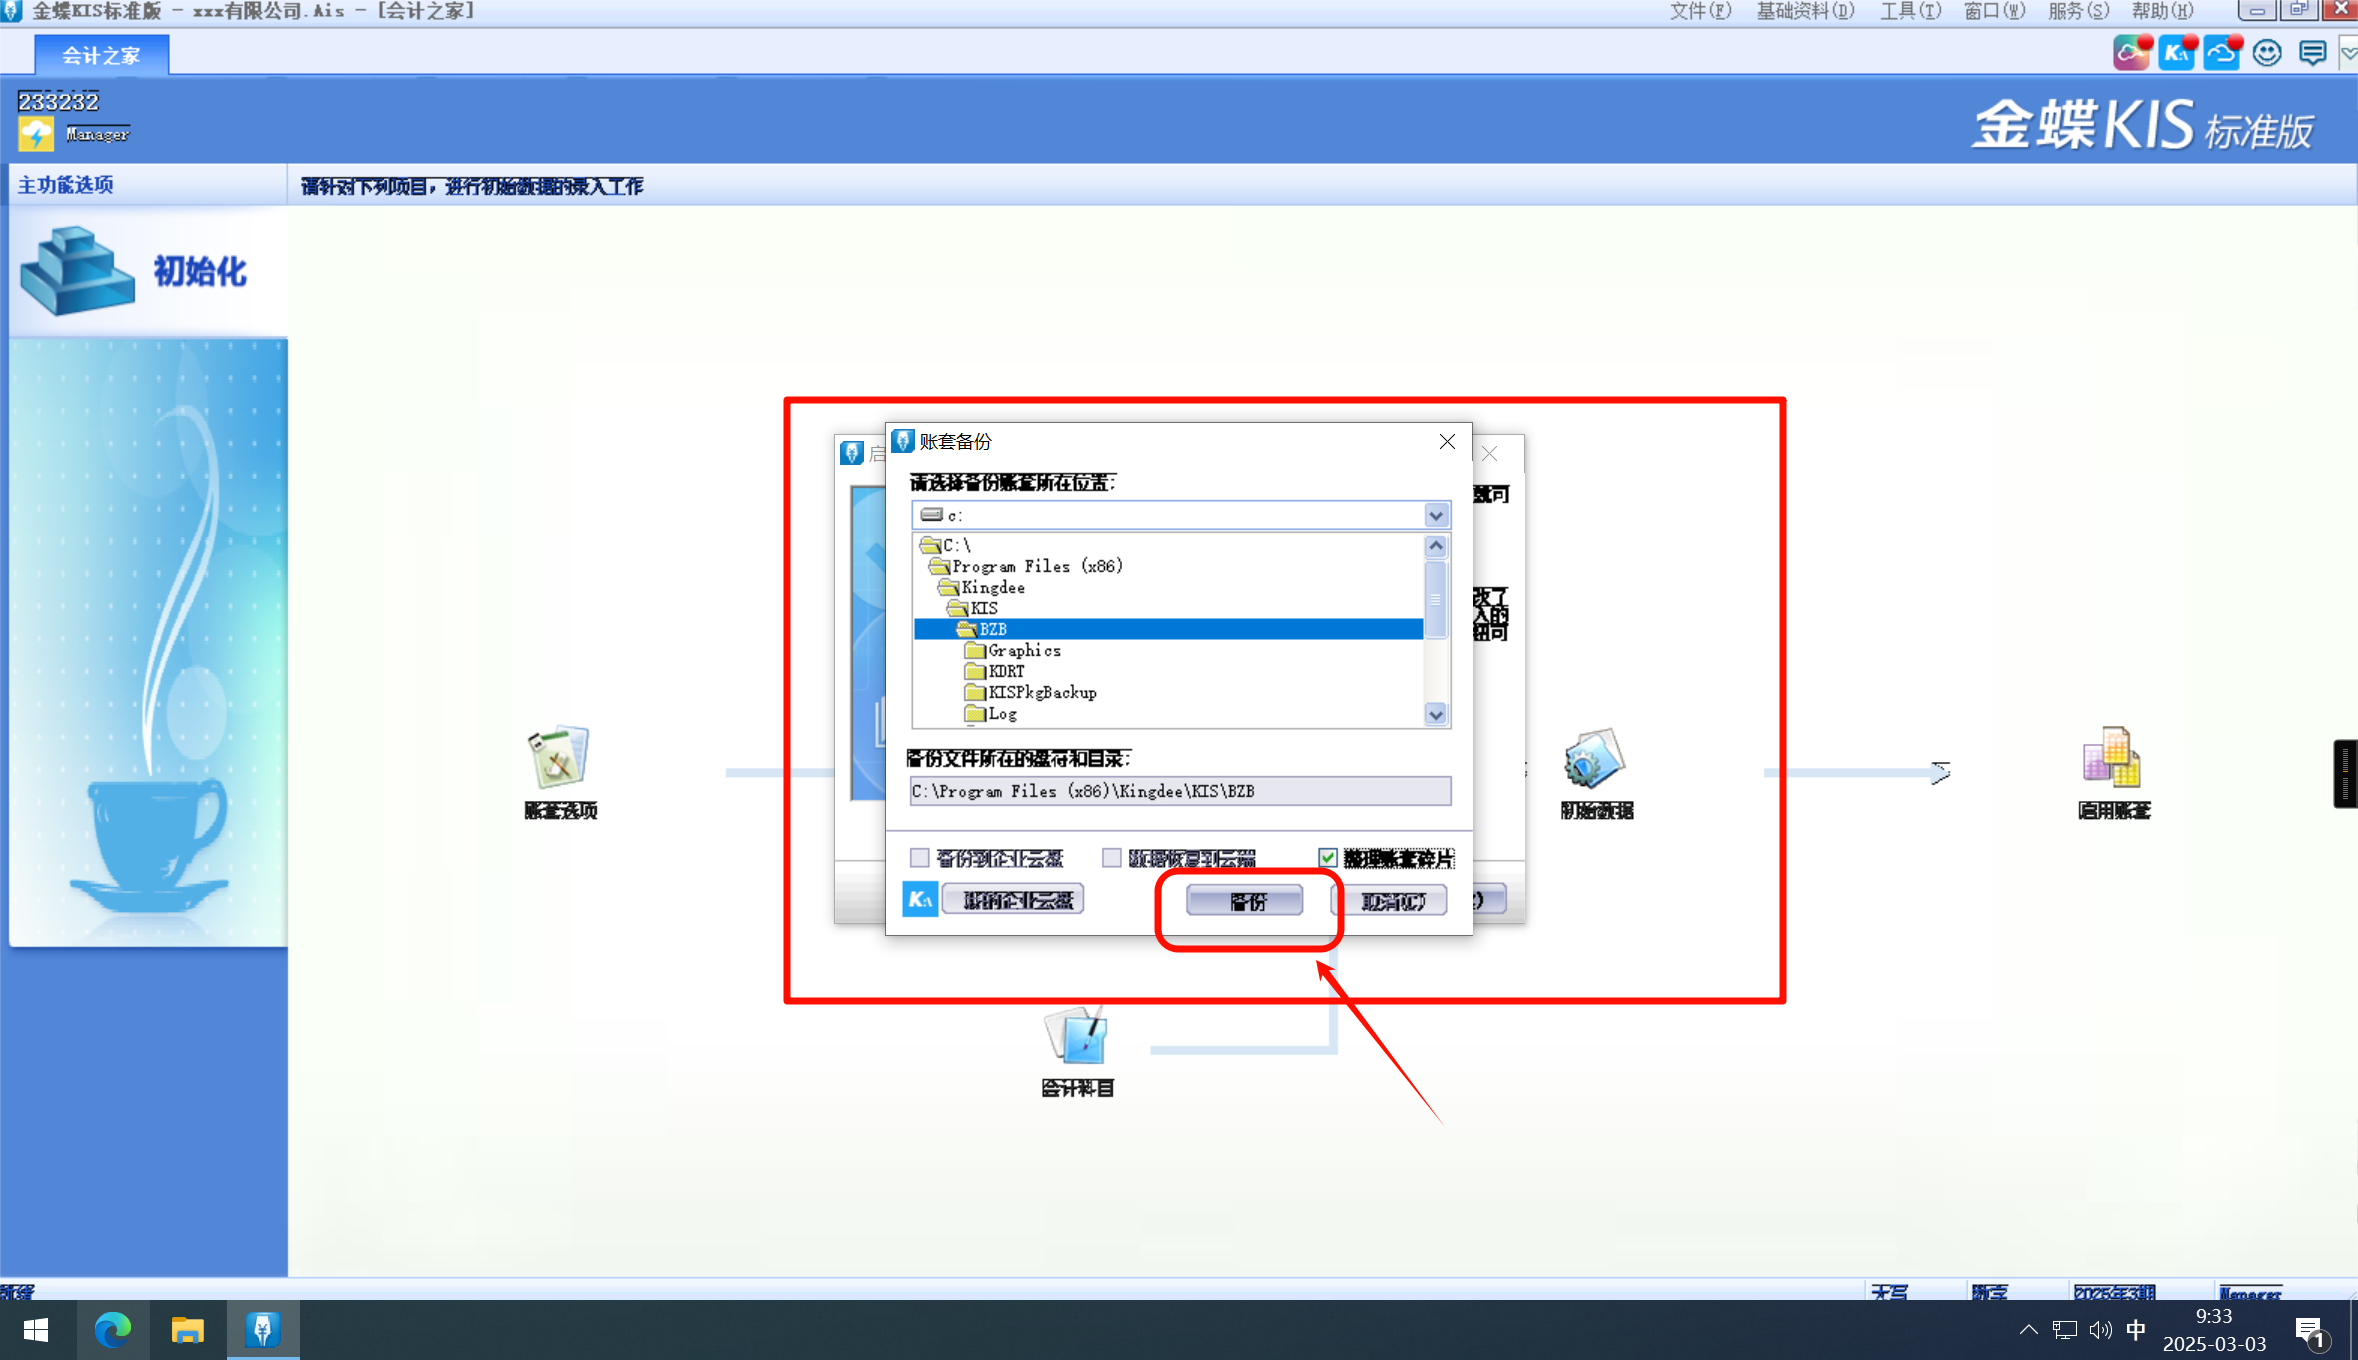Click the backup path input field
The width and height of the screenshot is (2358, 1360).
[1180, 791]
